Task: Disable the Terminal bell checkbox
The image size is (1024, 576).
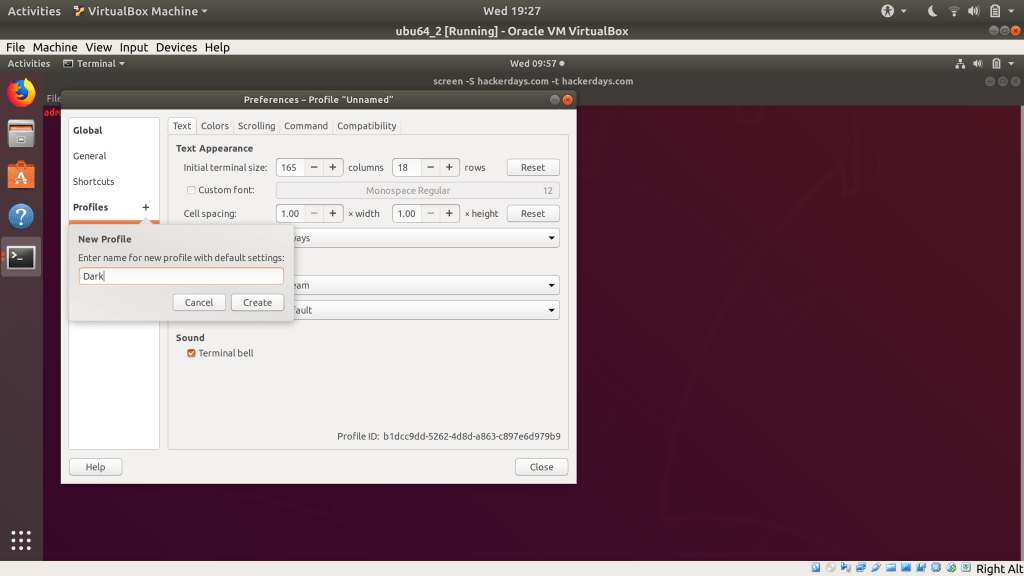Action: pos(191,353)
